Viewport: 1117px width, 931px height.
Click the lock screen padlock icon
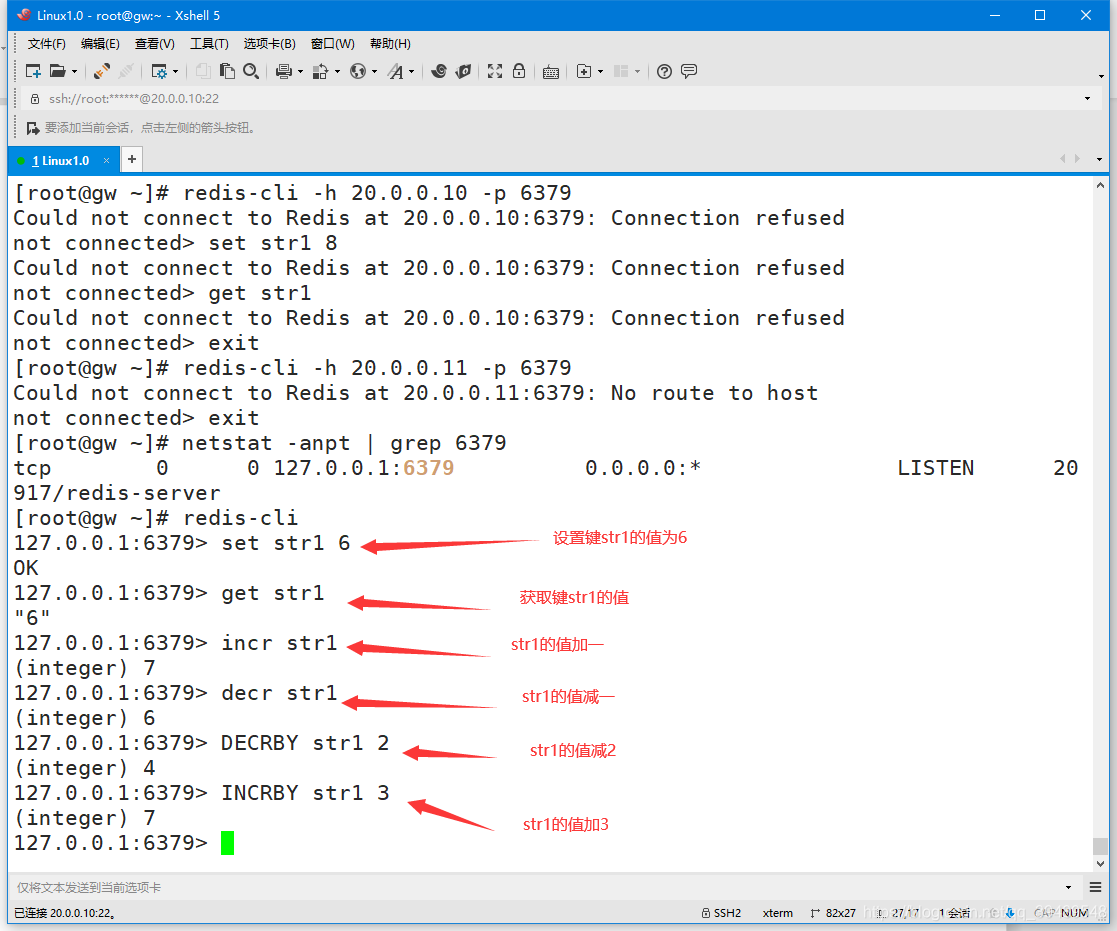point(519,71)
